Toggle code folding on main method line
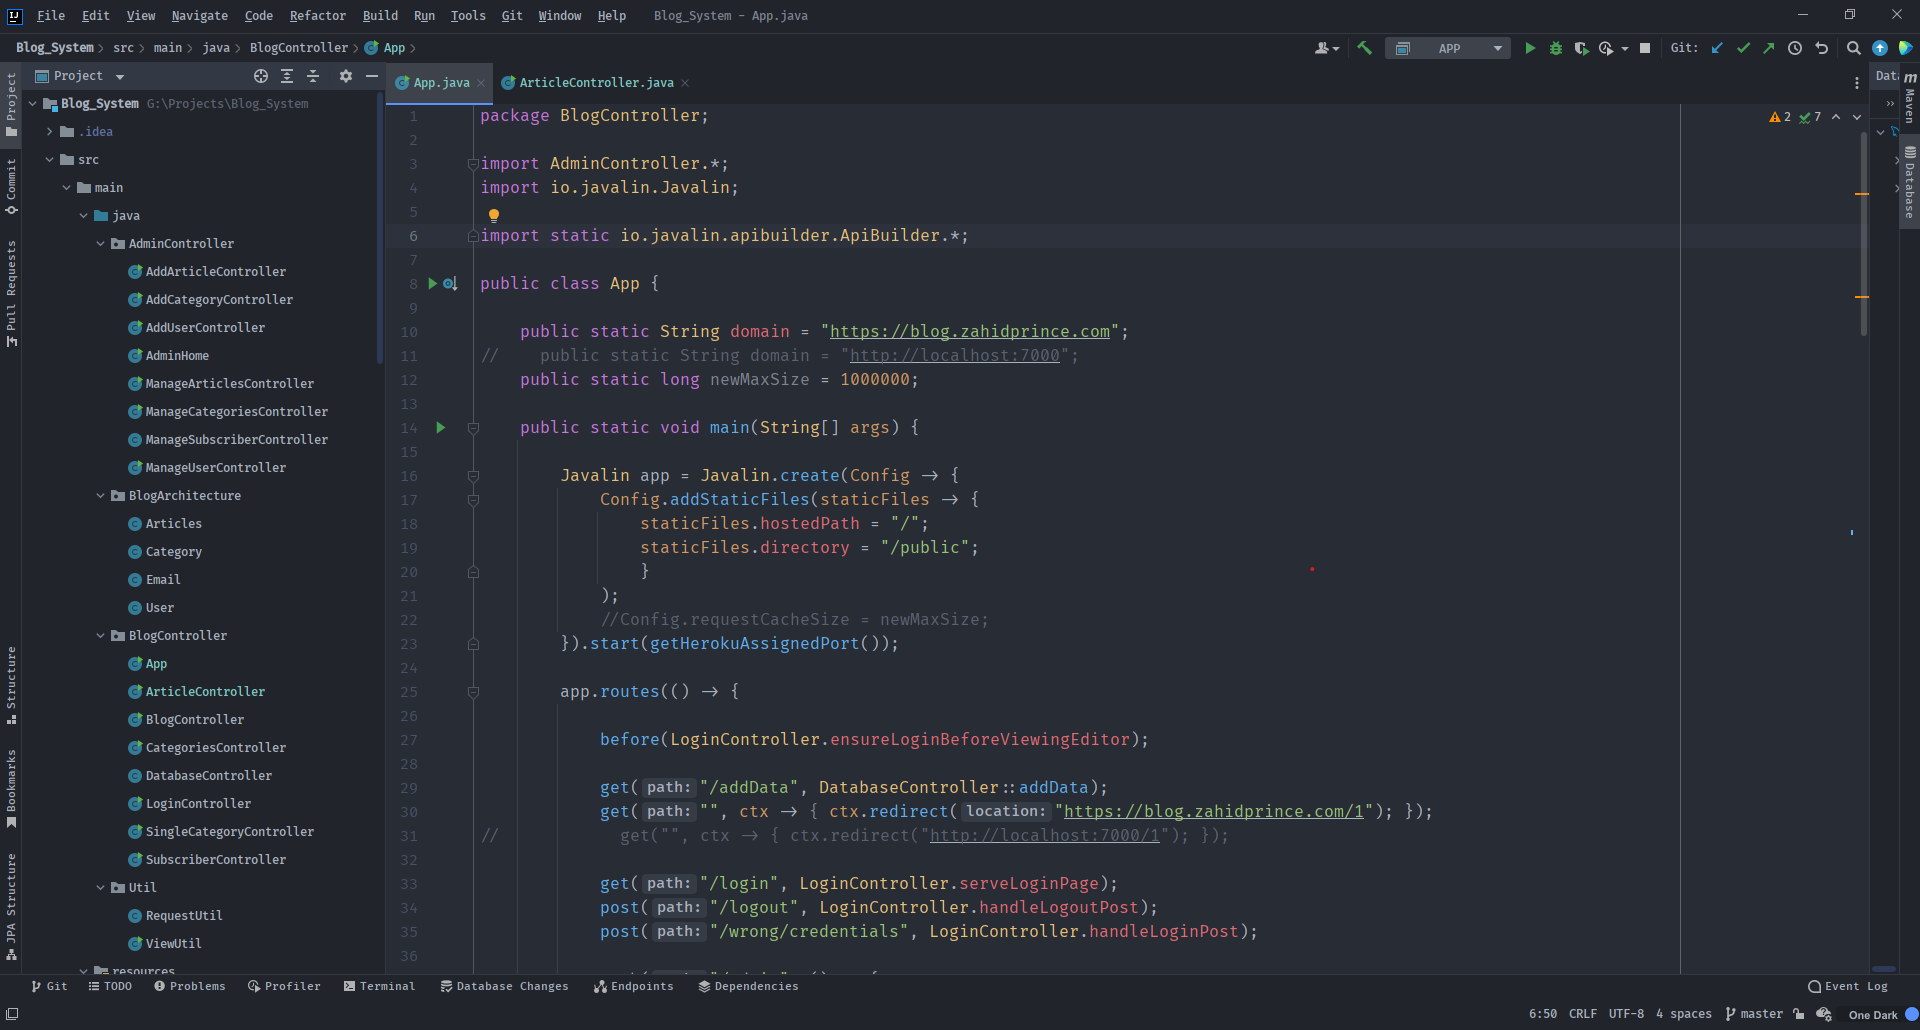This screenshot has height=1030, width=1920. point(473,428)
